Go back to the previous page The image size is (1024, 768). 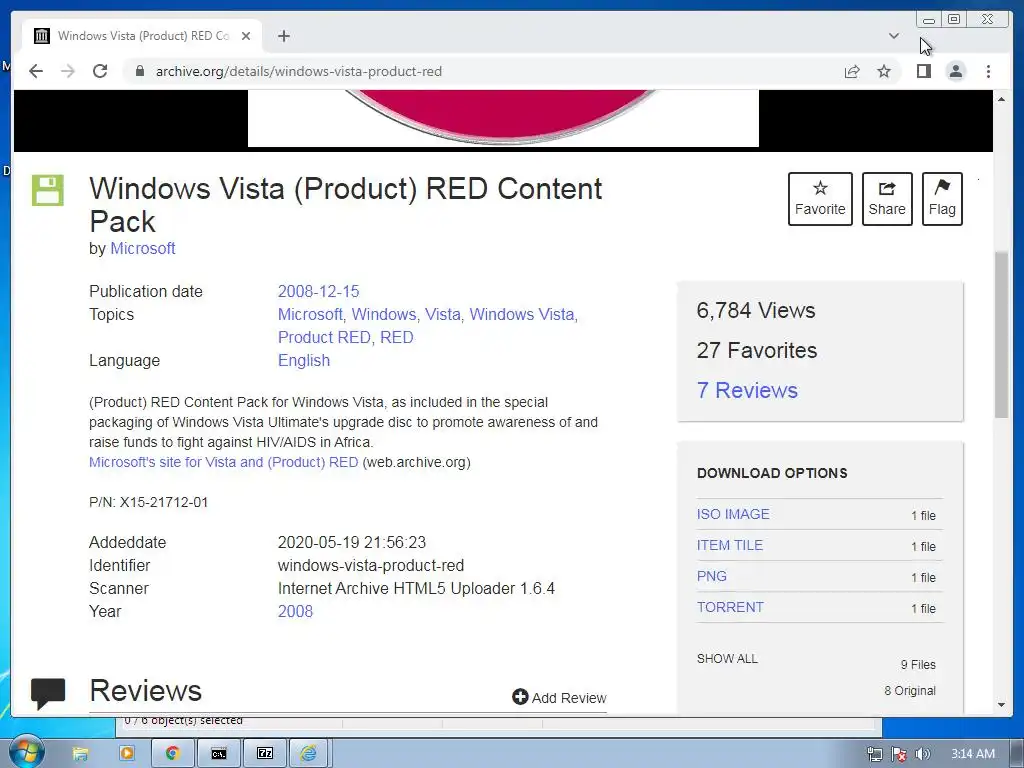pos(36,71)
